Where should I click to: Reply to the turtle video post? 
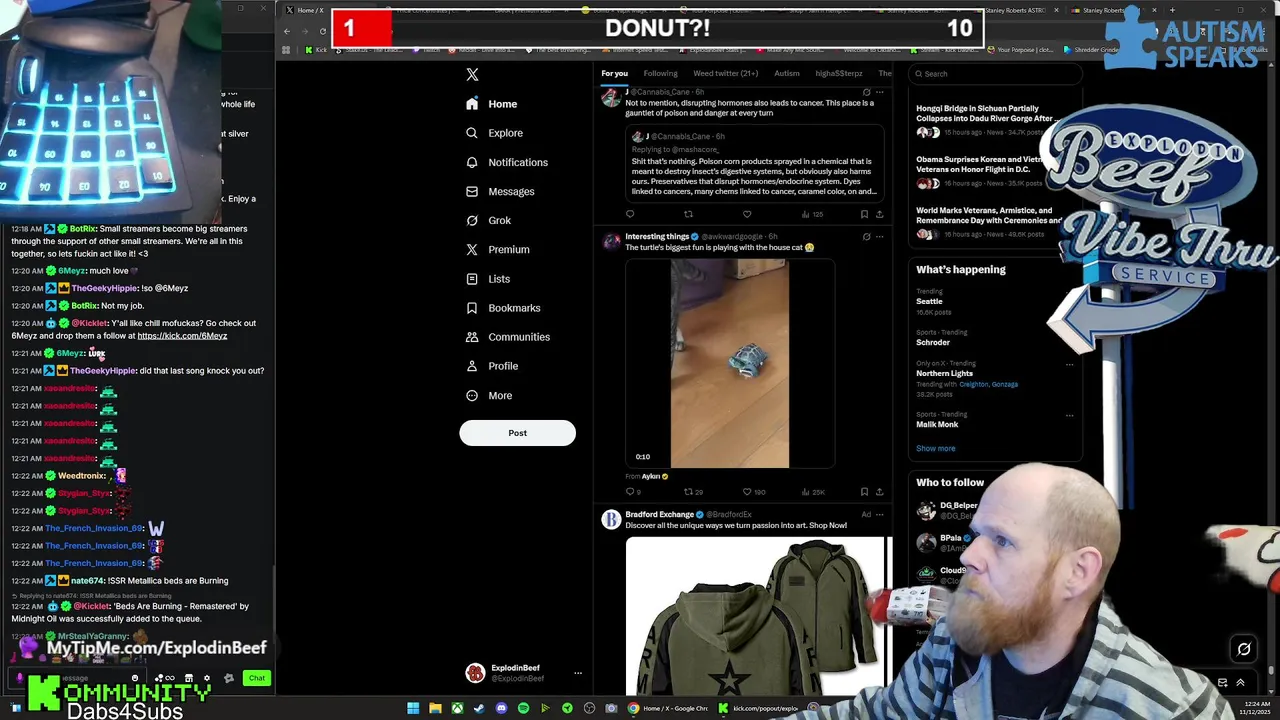(633, 492)
